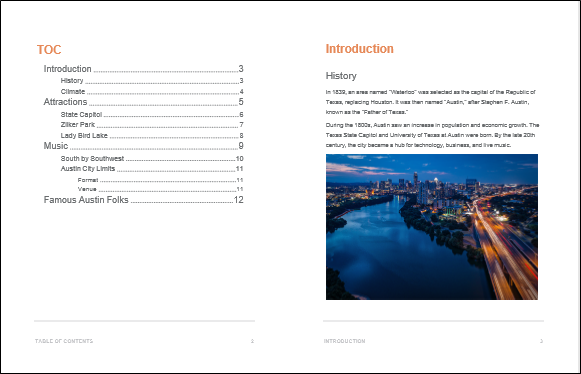Viewport: 581px width, 374px height.
Task: Jump to History in table of contents
Action: pos(152,81)
